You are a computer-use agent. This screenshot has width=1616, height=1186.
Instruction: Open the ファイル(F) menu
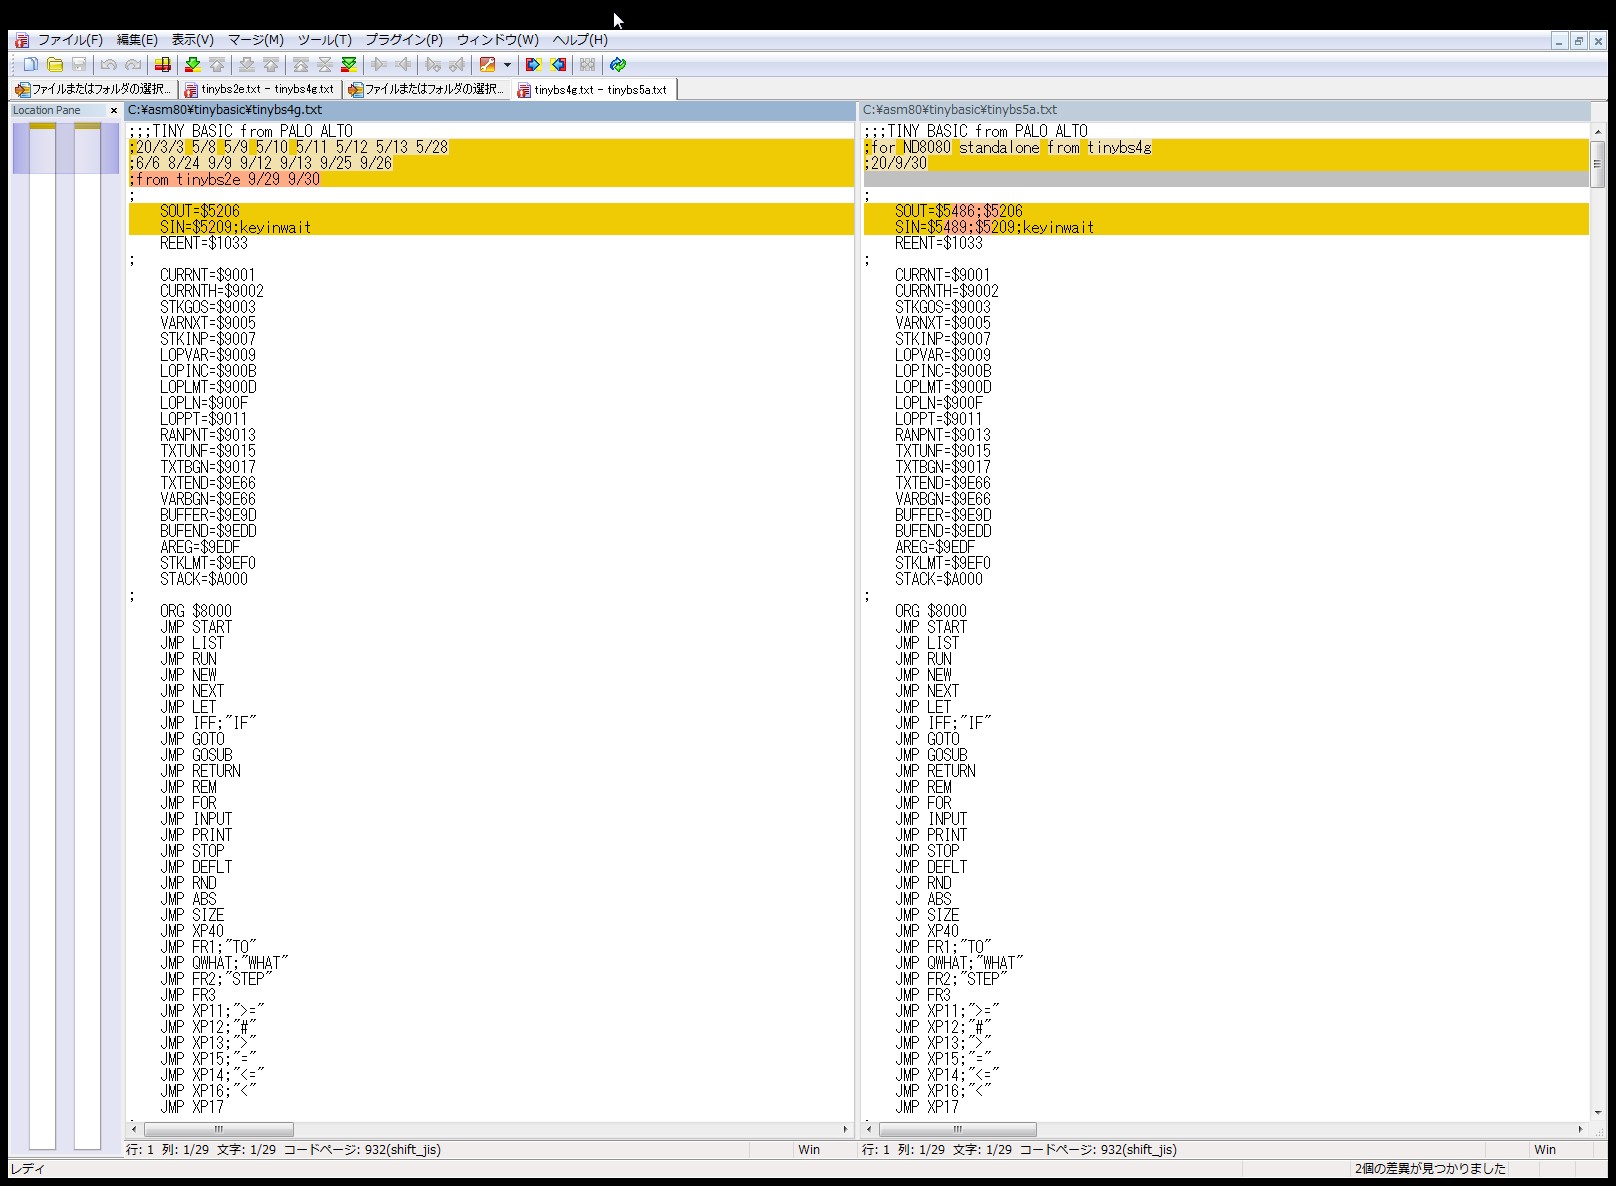70,40
